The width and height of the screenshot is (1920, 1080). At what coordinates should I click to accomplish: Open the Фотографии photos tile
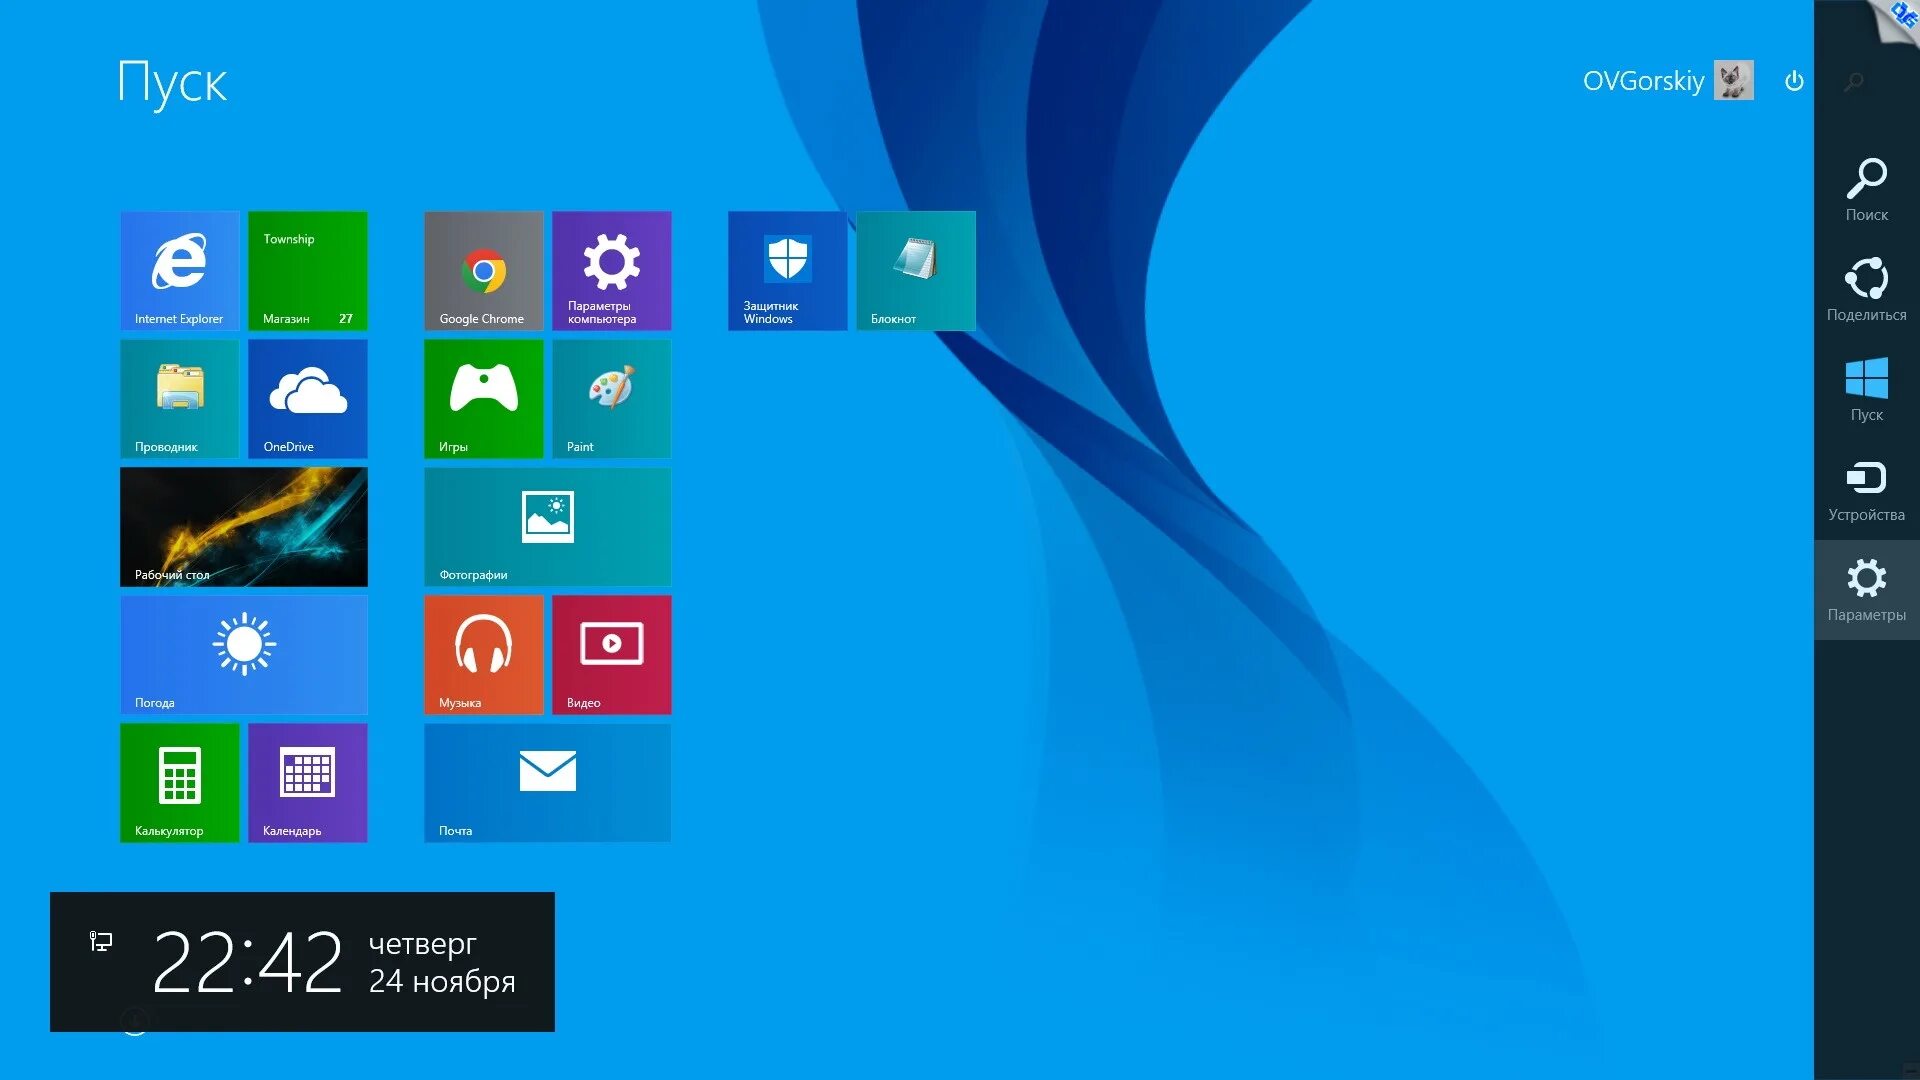(548, 527)
